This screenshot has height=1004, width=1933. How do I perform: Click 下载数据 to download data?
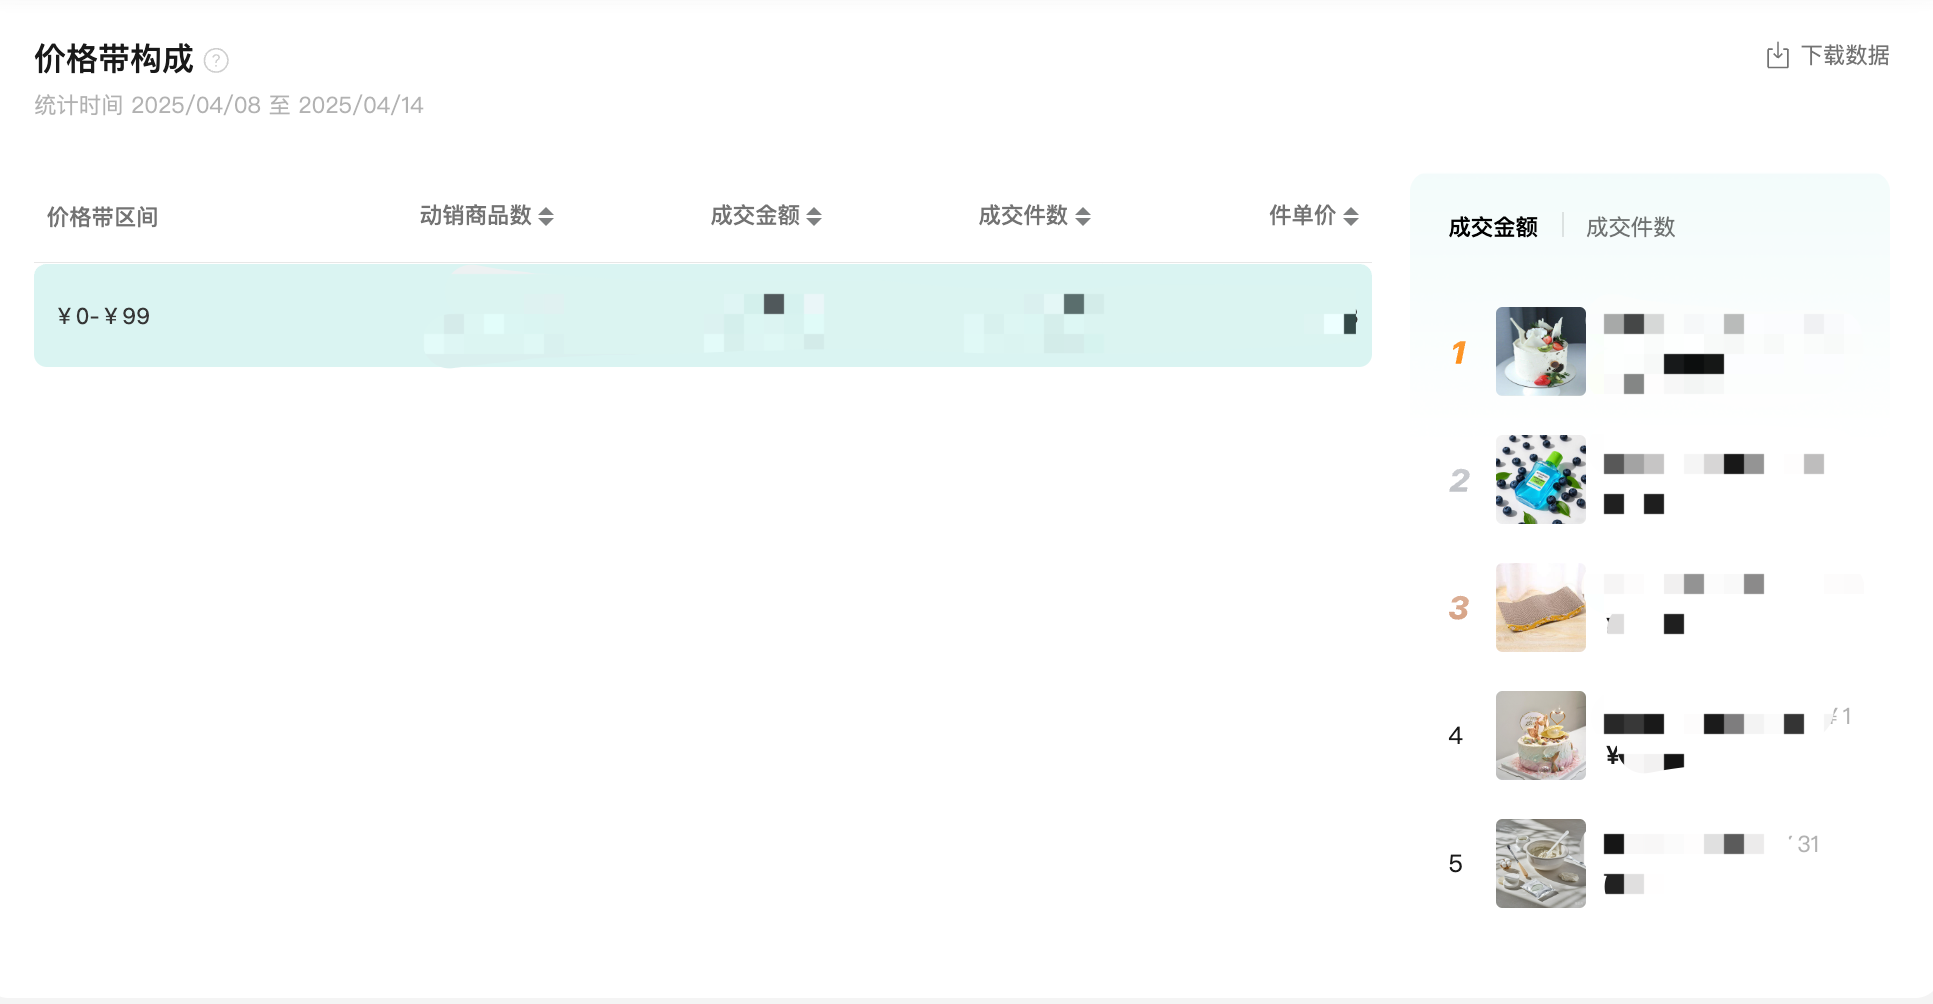coord(1844,56)
